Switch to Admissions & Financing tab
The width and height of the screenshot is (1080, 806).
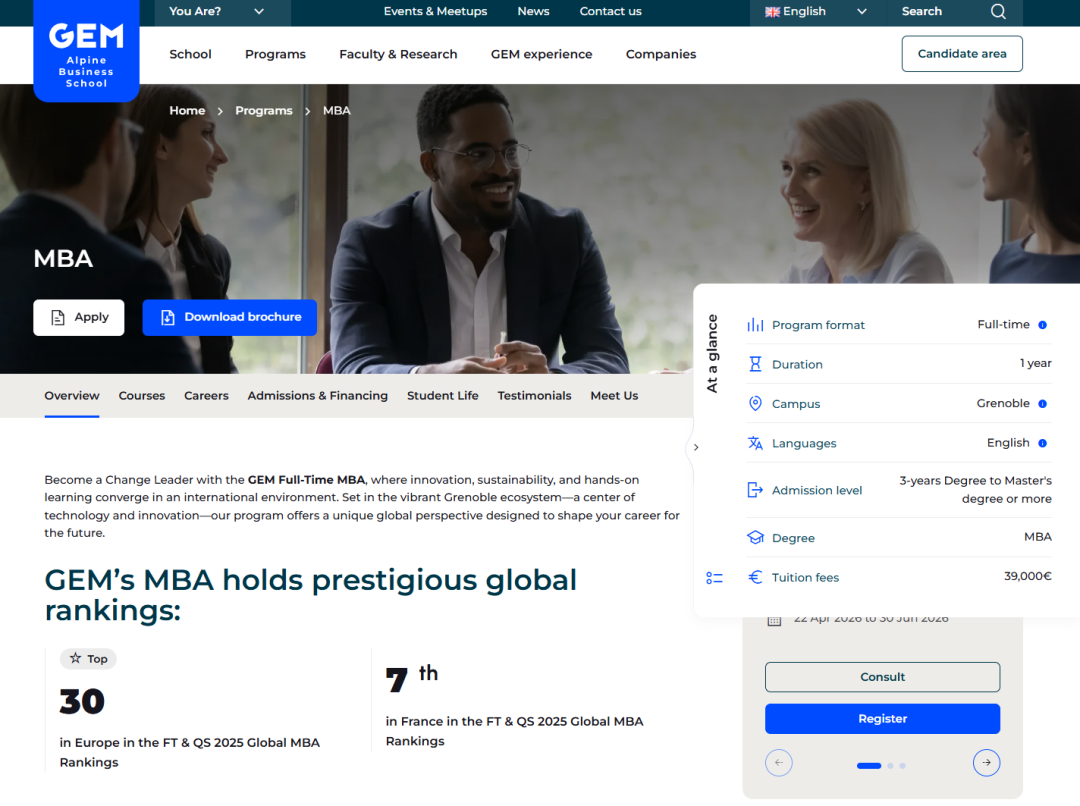[x=317, y=396]
